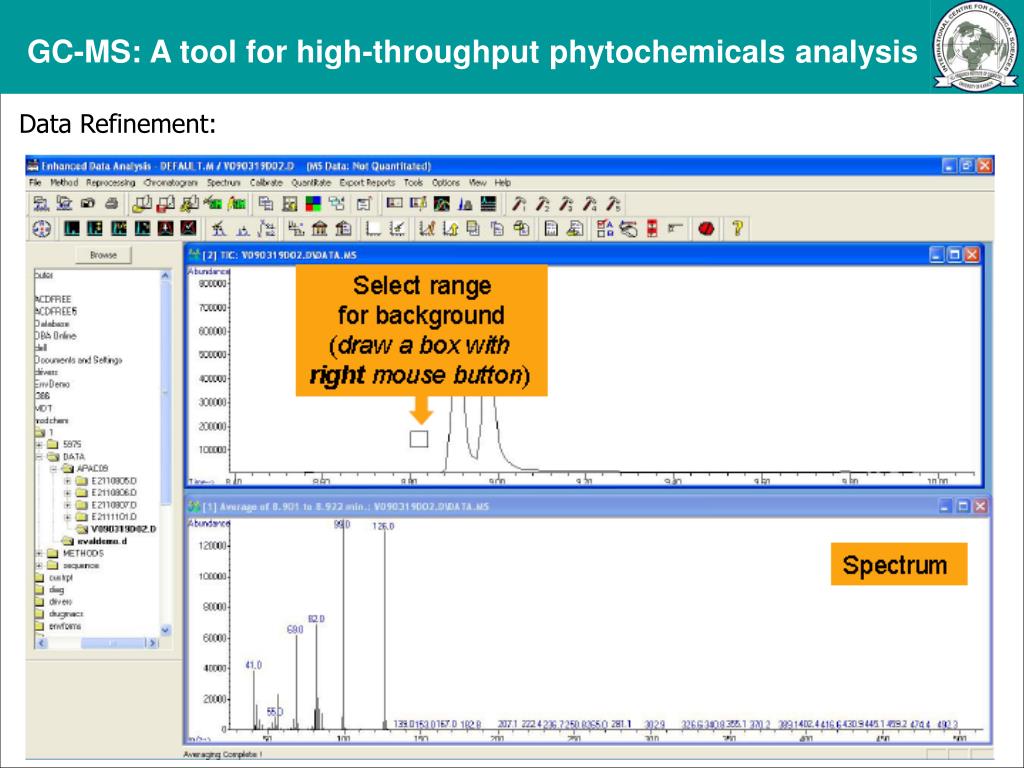Select the drugmacs folder in the tree

[66, 614]
